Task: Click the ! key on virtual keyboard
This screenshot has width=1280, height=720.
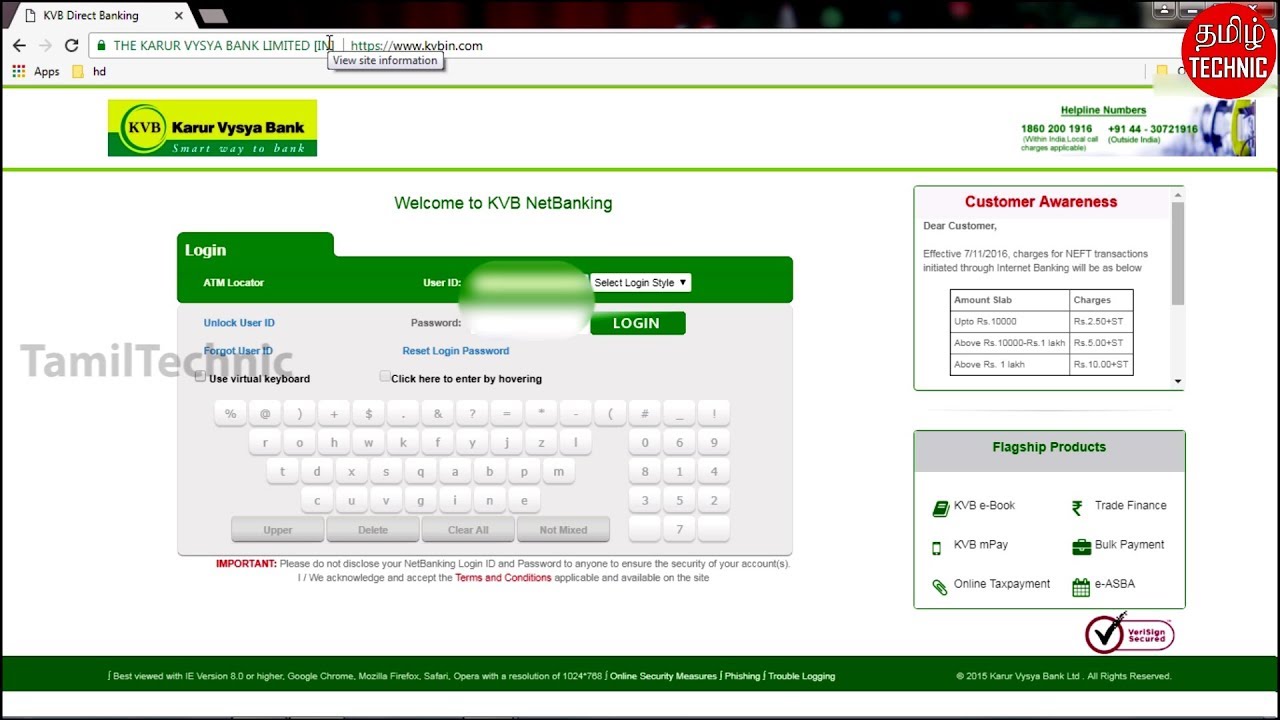Action: click(x=714, y=414)
